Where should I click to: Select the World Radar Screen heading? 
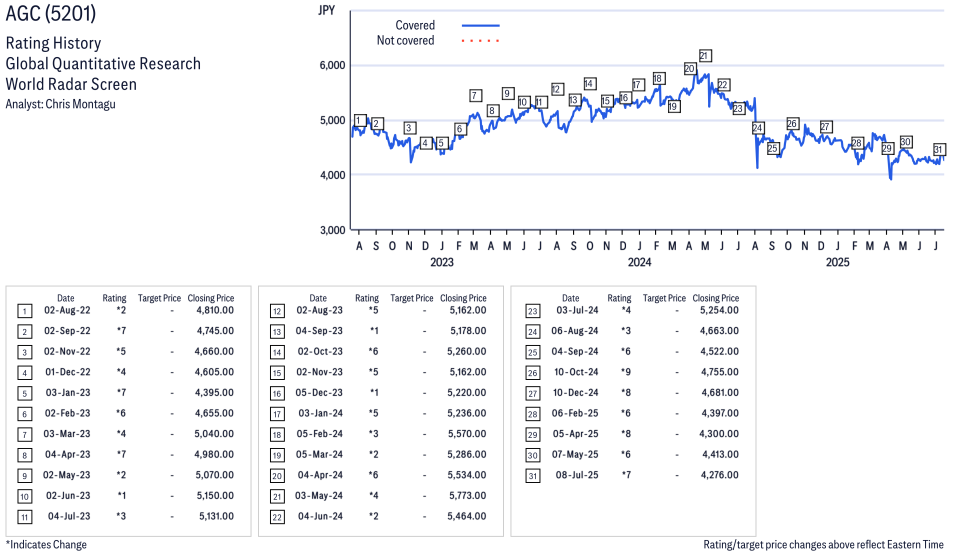coord(71,84)
